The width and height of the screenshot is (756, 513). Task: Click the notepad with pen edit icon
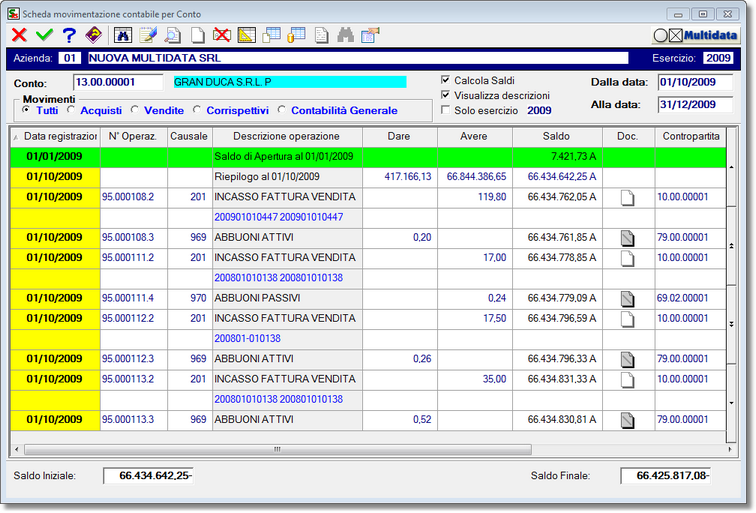tap(148, 35)
